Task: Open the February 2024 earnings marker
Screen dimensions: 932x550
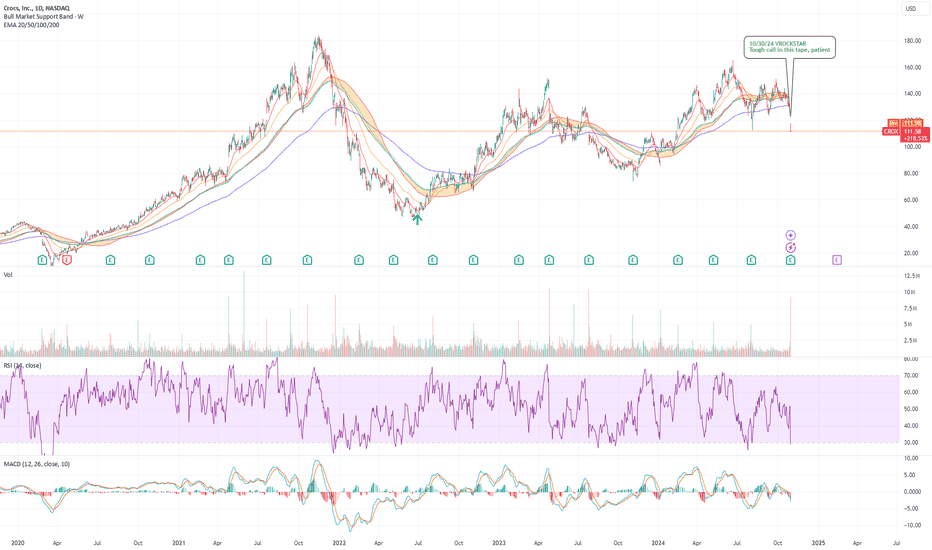Action: [x=678, y=260]
